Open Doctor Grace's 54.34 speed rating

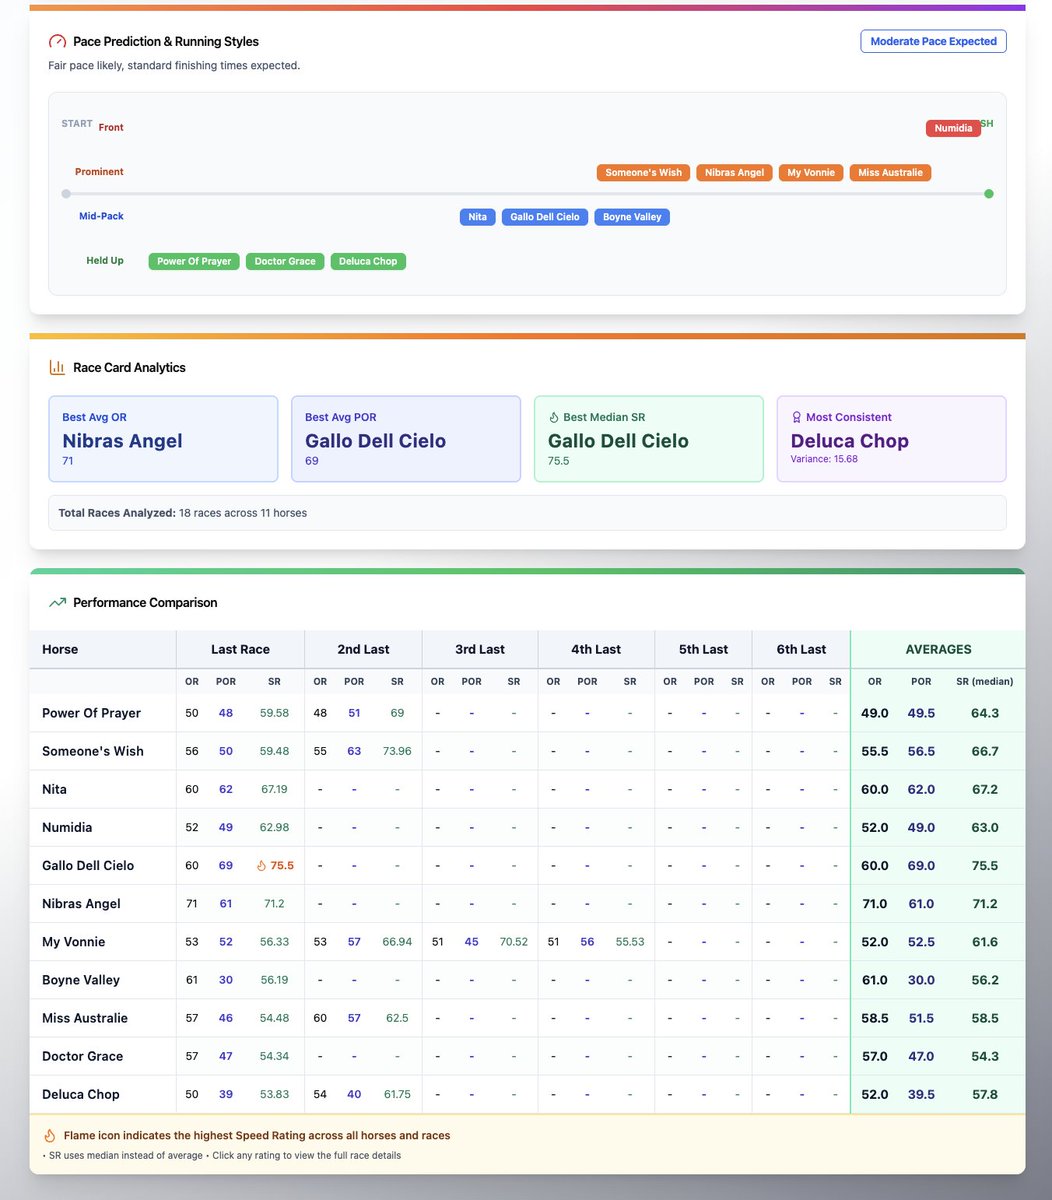click(x=274, y=1056)
